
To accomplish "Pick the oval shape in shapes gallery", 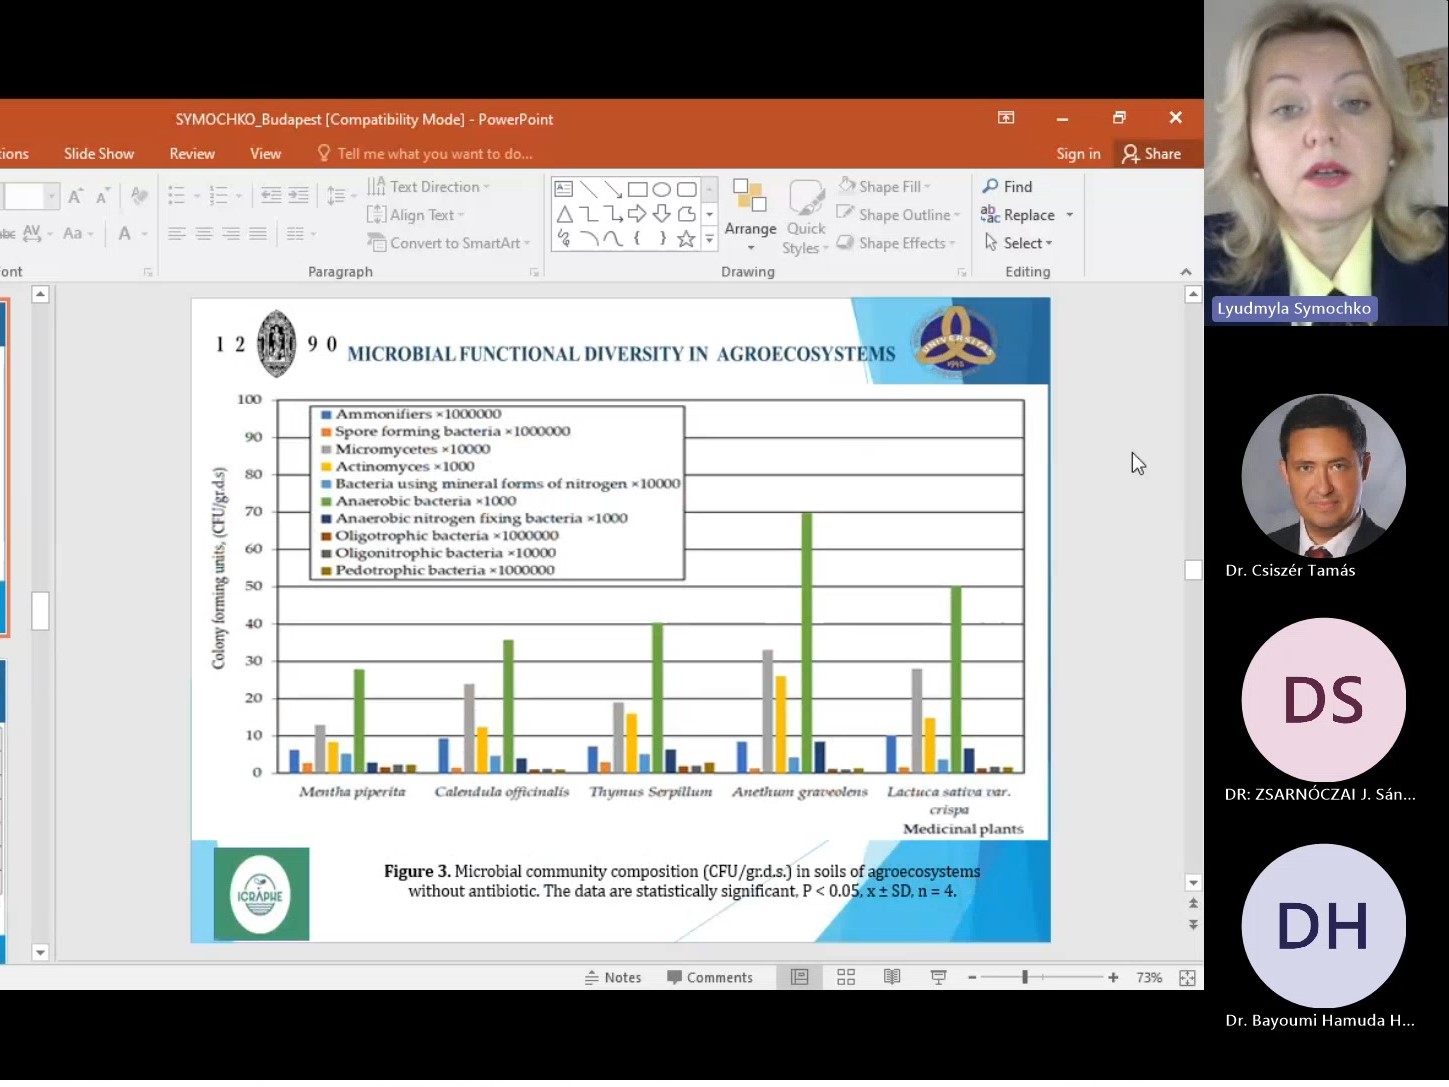I will click(x=662, y=190).
